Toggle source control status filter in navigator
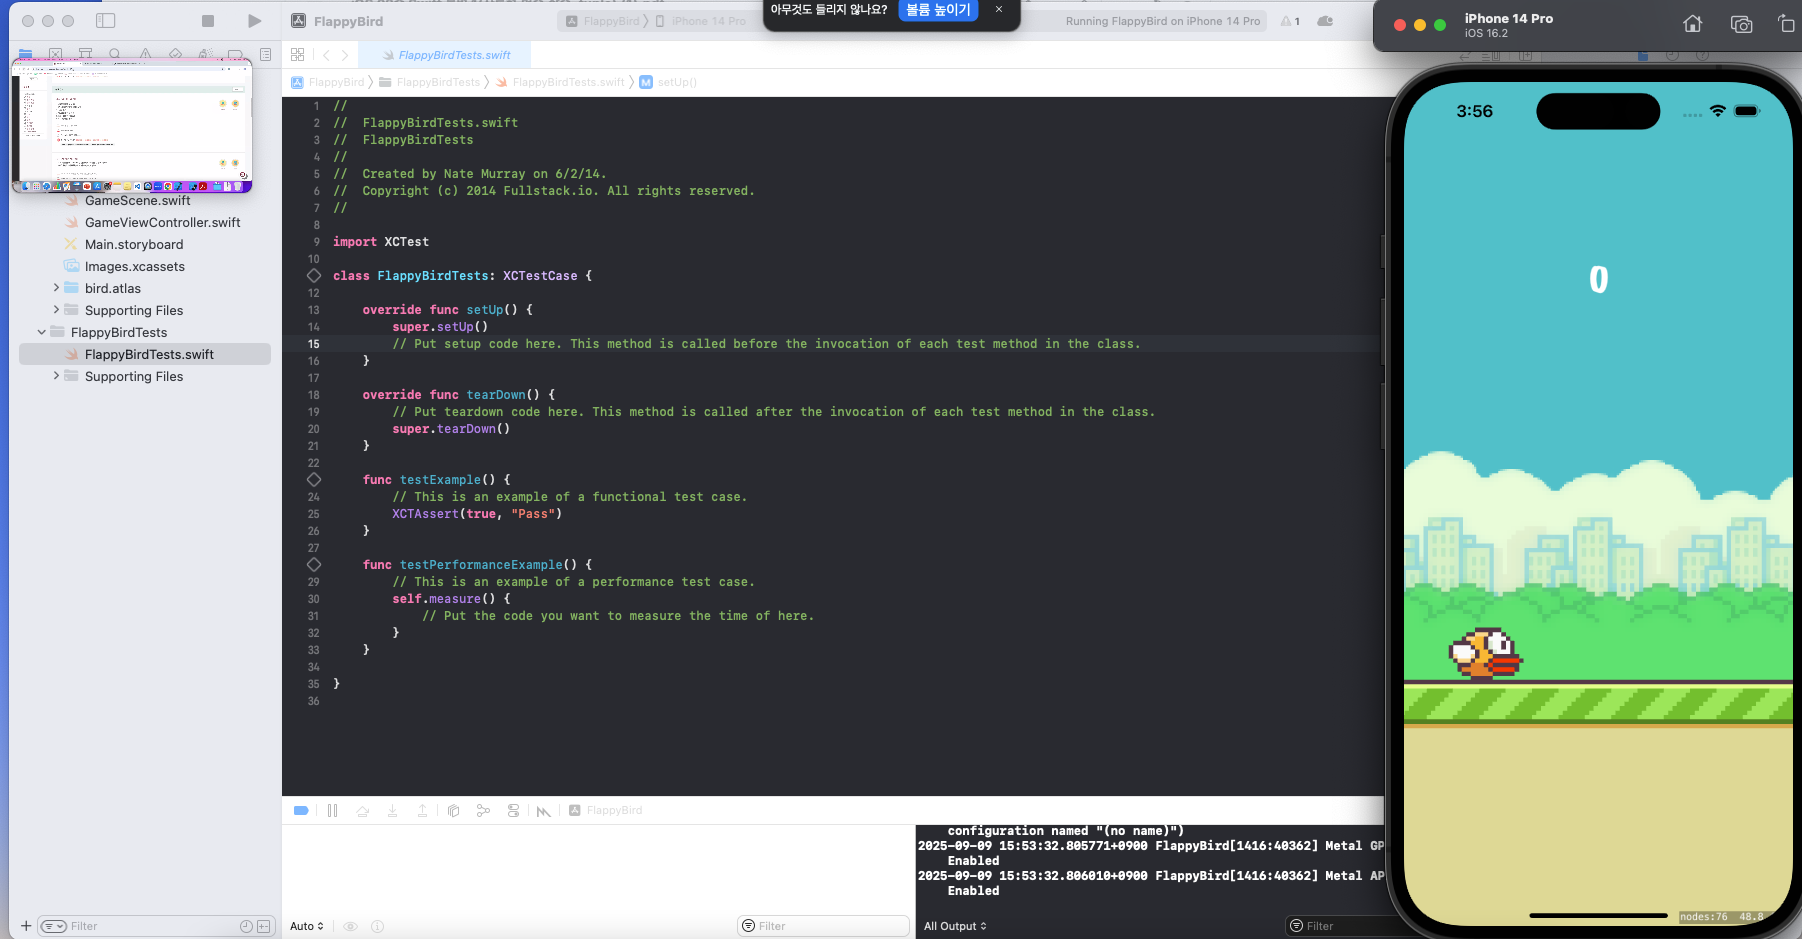Screen dimensions: 1802x939 264,926
